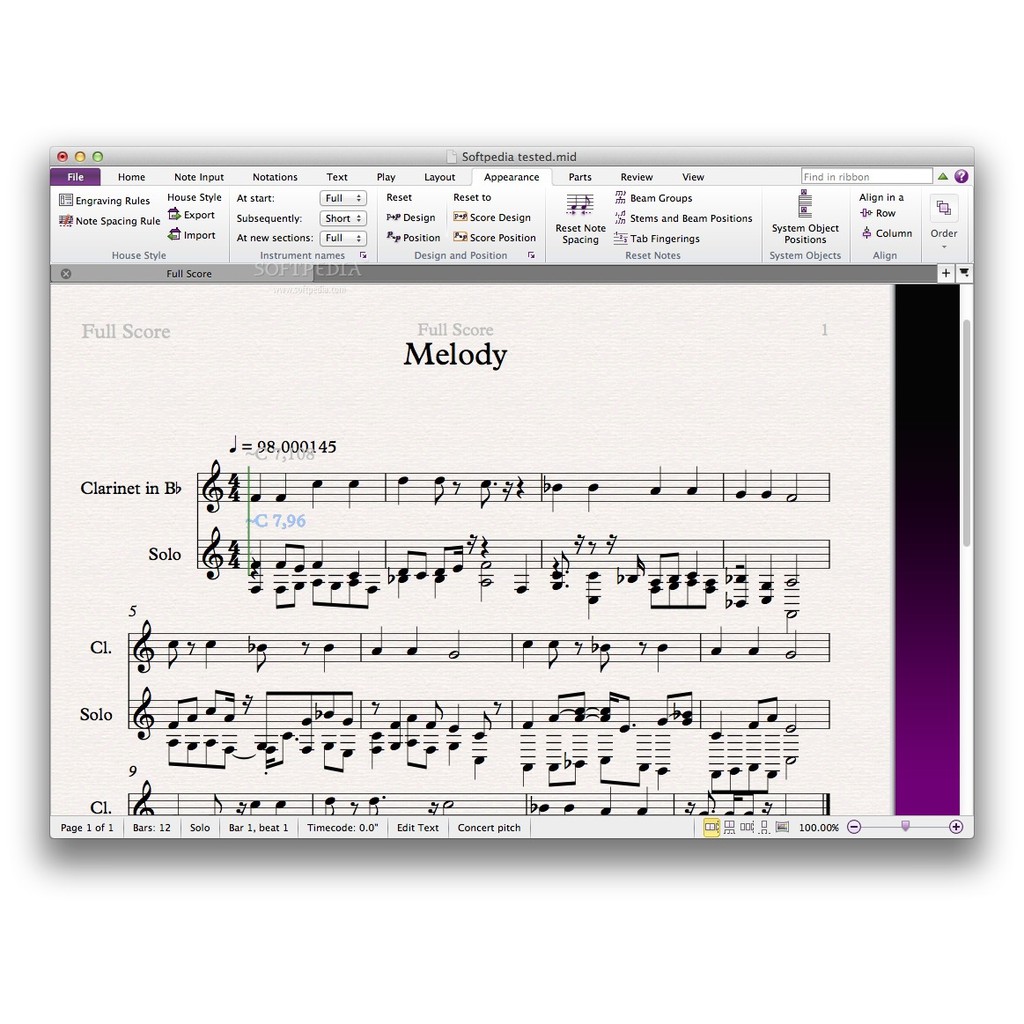This screenshot has height=1024, width=1024.
Task: Close the Full Score tab
Action: click(x=66, y=274)
